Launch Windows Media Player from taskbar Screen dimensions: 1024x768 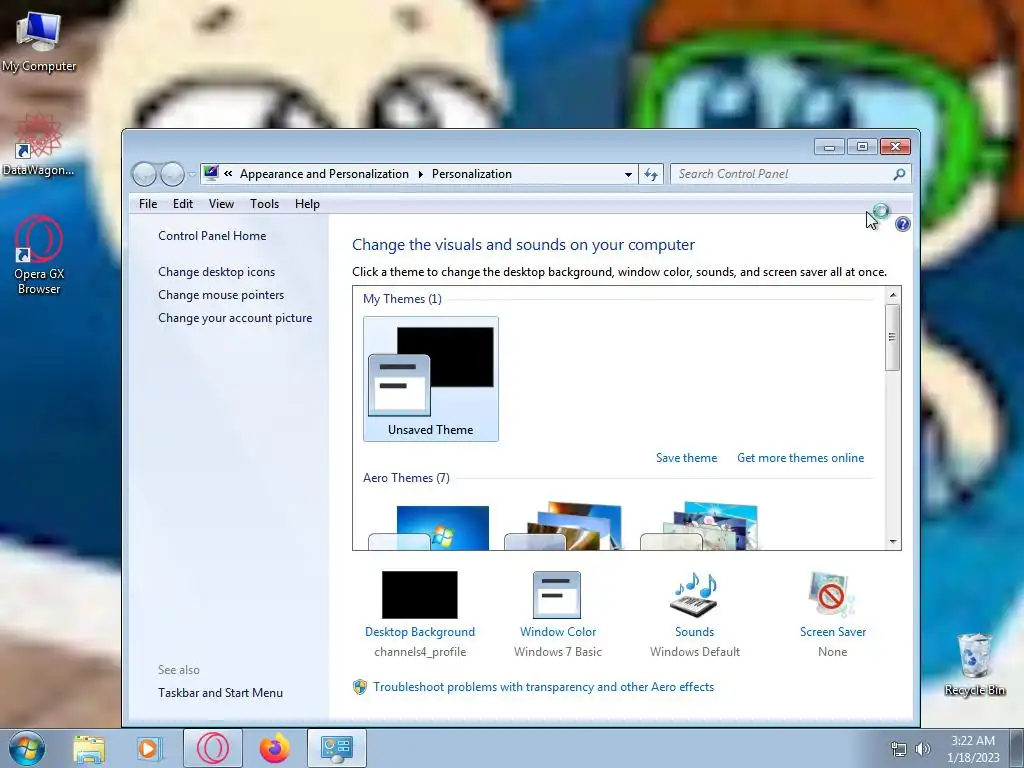point(149,748)
